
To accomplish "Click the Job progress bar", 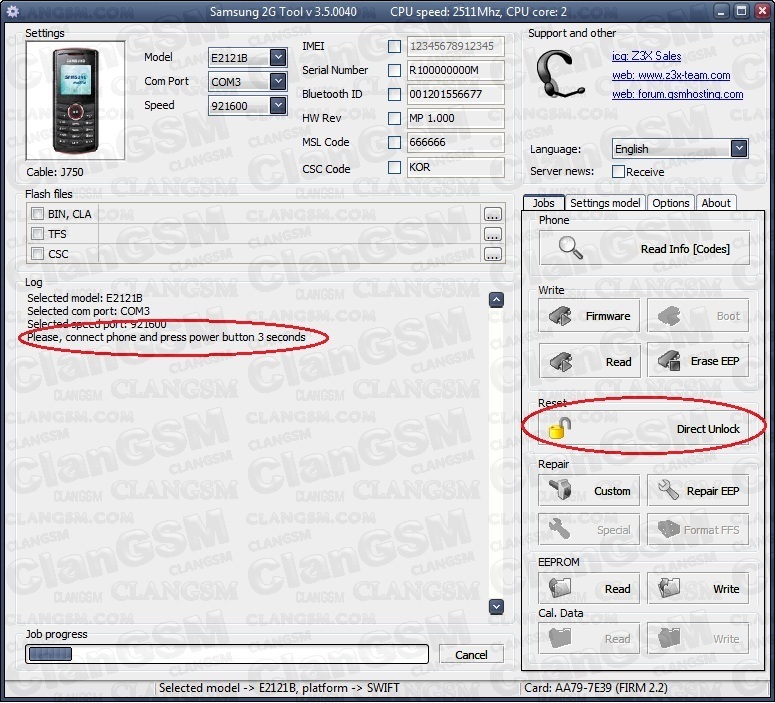I will (x=226, y=654).
